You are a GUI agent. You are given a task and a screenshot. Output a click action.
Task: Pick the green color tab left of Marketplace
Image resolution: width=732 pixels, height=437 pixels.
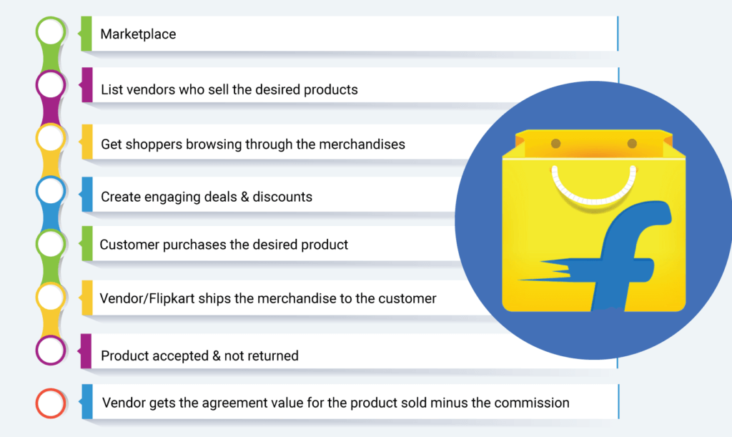86,33
